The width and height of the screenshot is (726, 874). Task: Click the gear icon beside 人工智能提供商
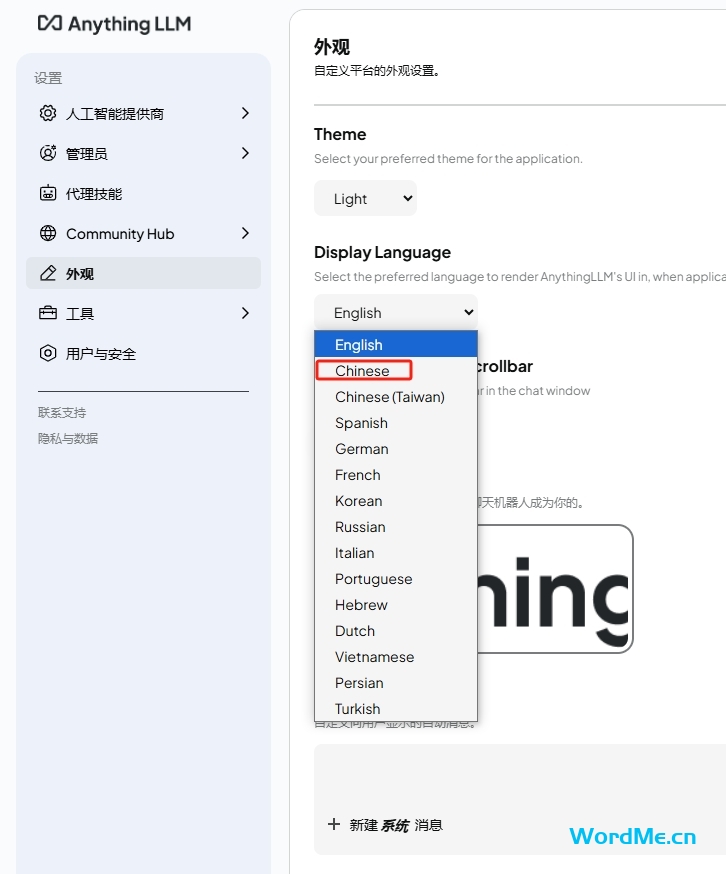click(48, 113)
